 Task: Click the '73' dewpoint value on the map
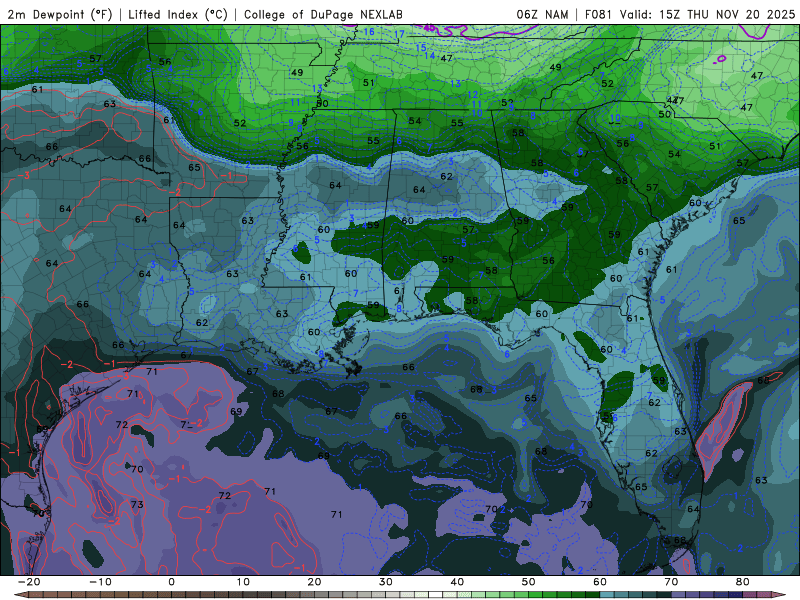click(137, 505)
